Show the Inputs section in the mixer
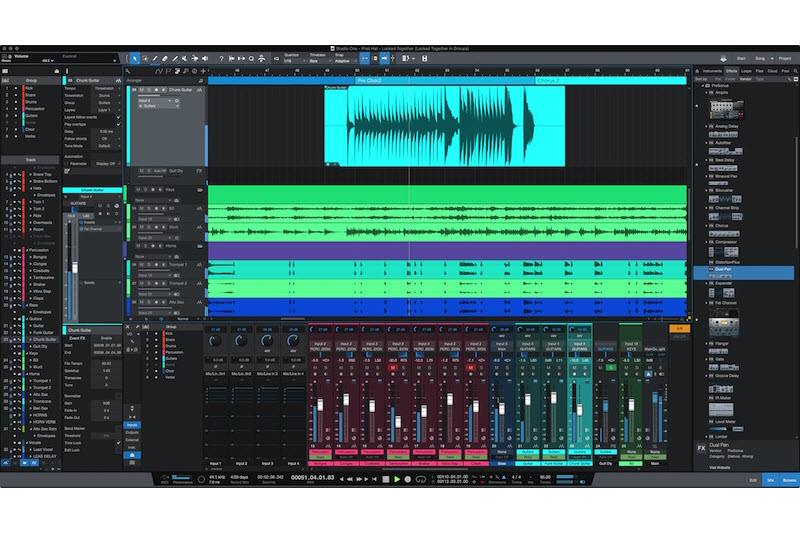The width and height of the screenshot is (800, 533). 132,425
